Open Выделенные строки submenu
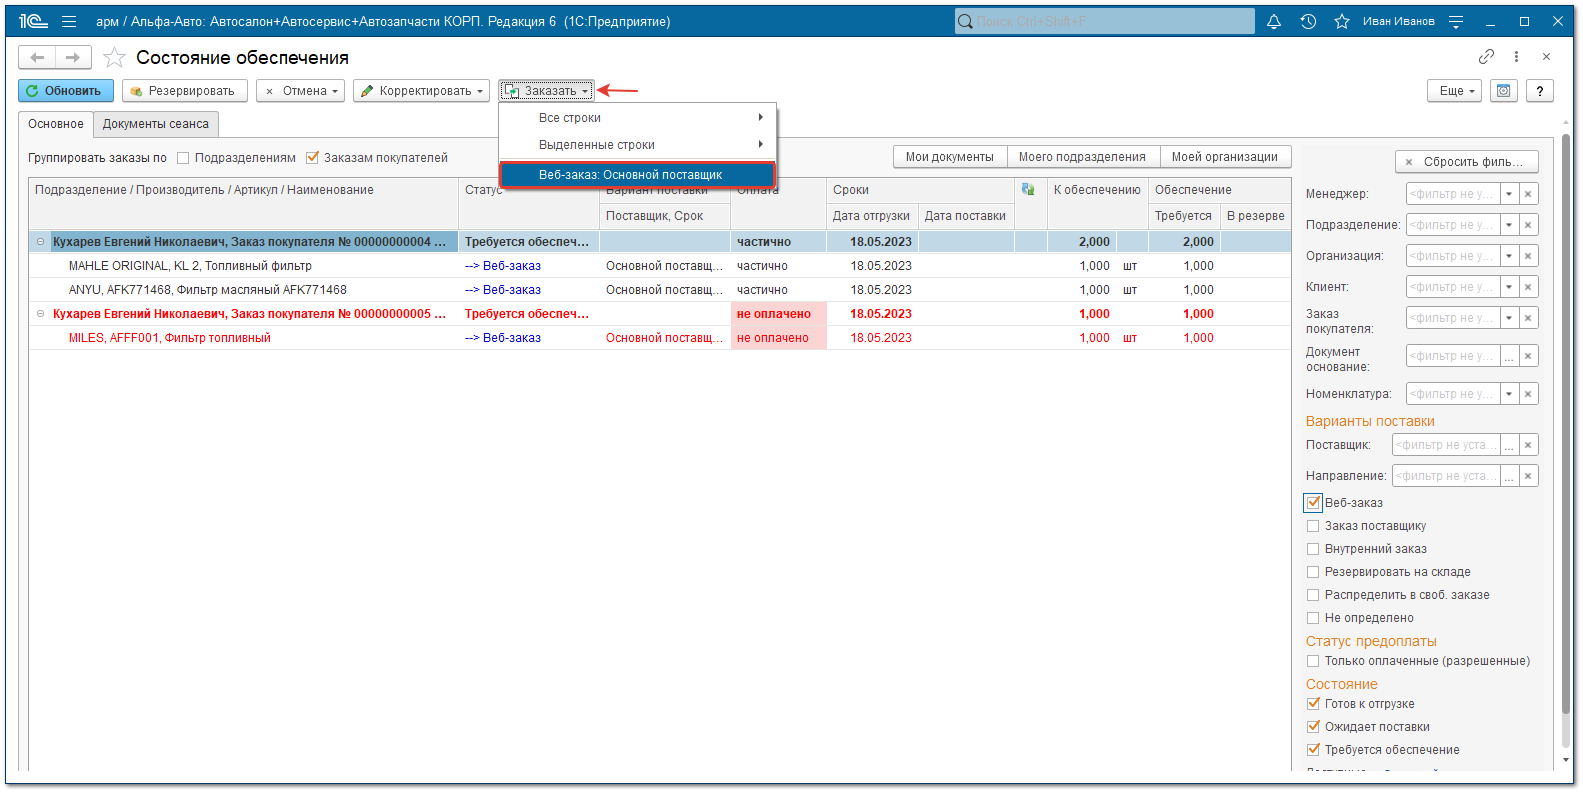Viewport: 1583px width, 793px height. (637, 145)
